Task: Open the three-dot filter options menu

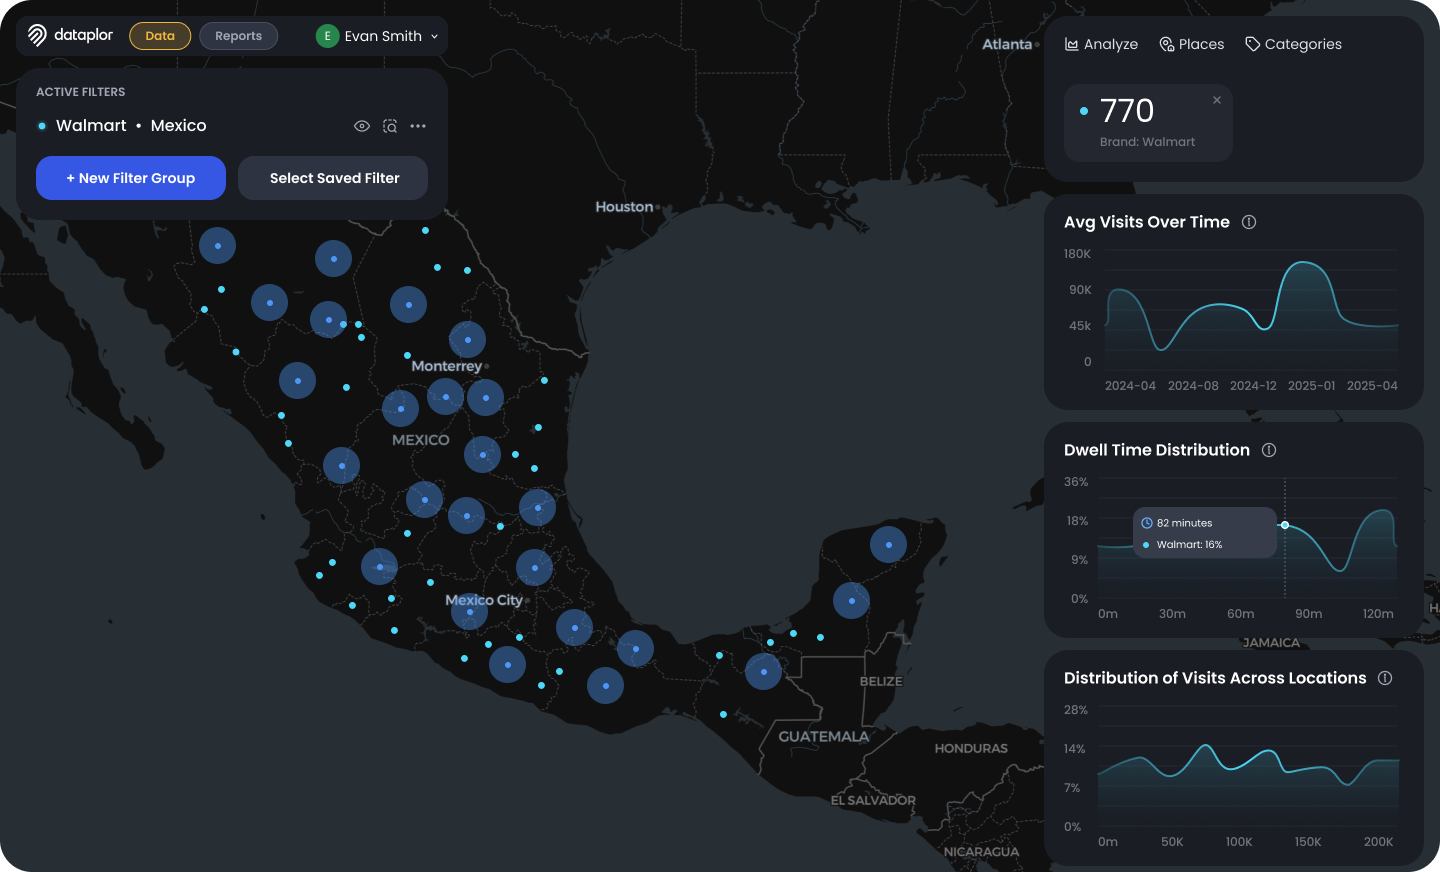Action: (x=418, y=126)
